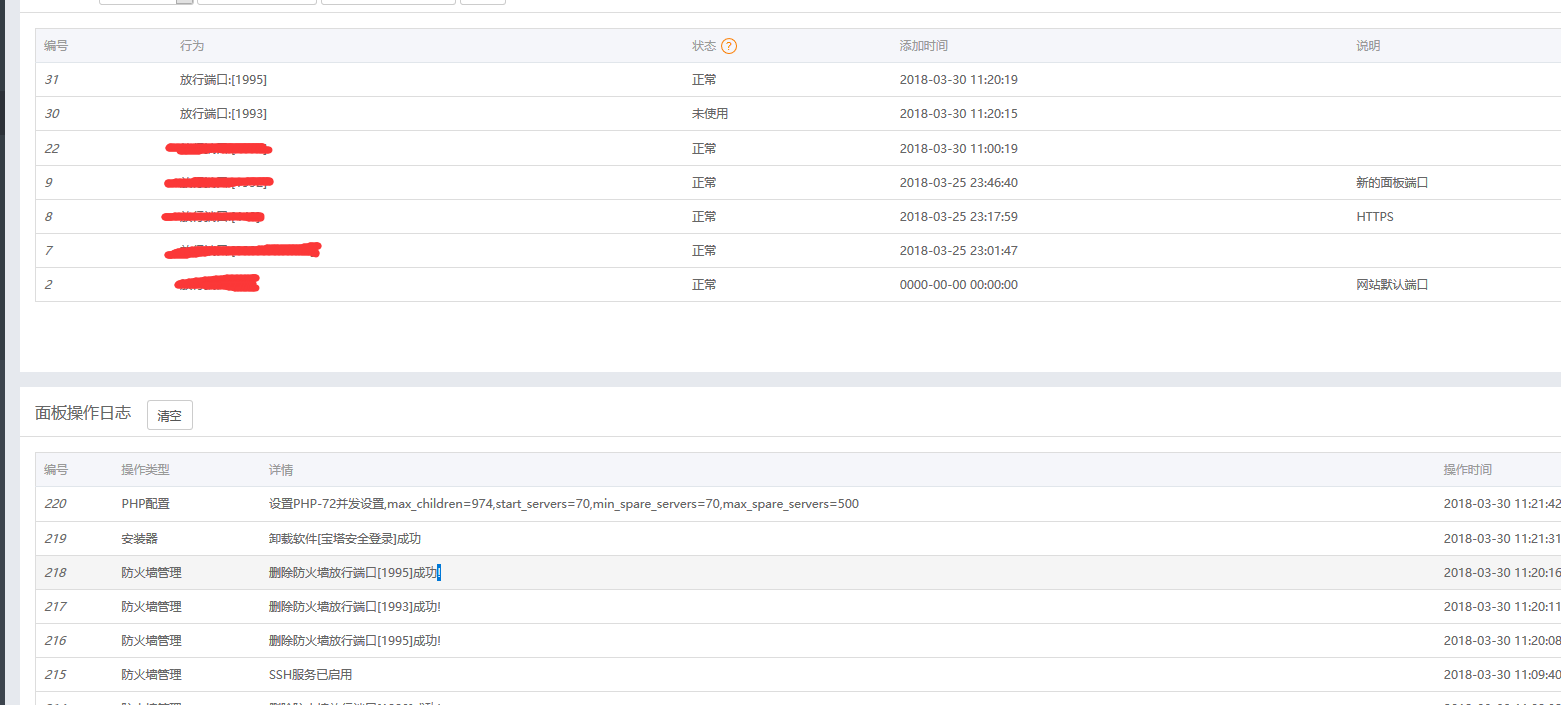
Task: Click log entry number 216
Action: pyautogui.click(x=55, y=640)
